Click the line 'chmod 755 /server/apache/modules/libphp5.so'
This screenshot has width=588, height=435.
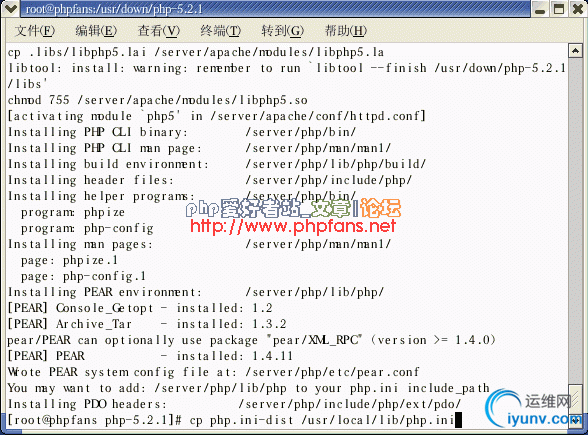click(158, 100)
